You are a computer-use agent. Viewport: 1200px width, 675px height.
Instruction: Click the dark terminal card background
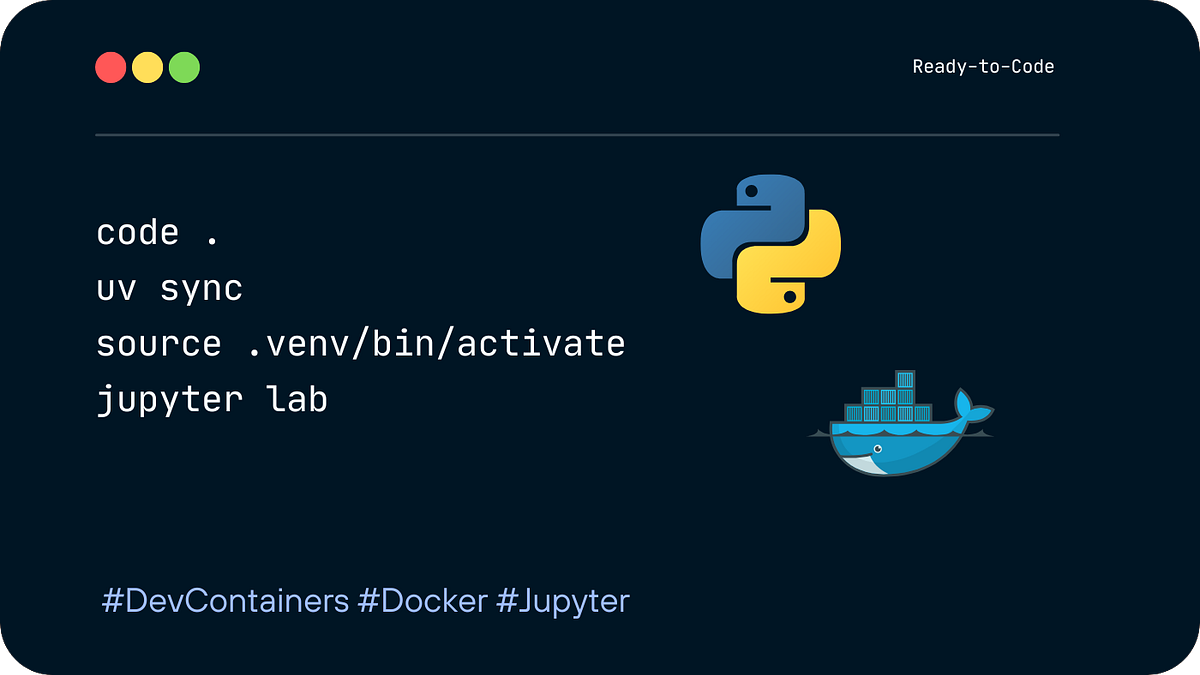[600, 500]
